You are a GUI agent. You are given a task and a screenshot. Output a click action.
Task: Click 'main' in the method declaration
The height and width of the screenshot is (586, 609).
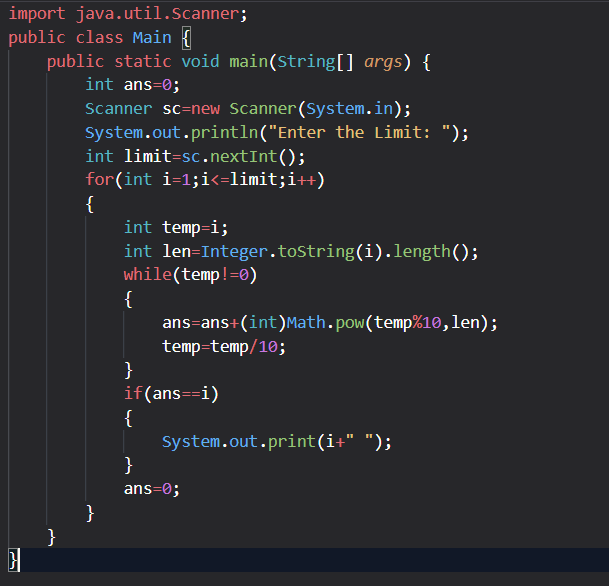coord(249,62)
